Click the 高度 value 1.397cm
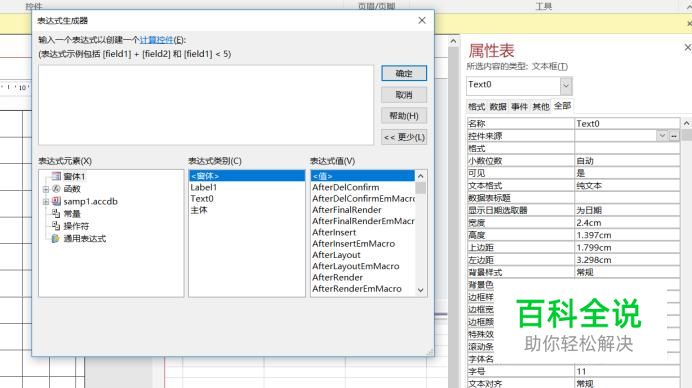Image resolution: width=692 pixels, height=388 pixels. pos(627,235)
